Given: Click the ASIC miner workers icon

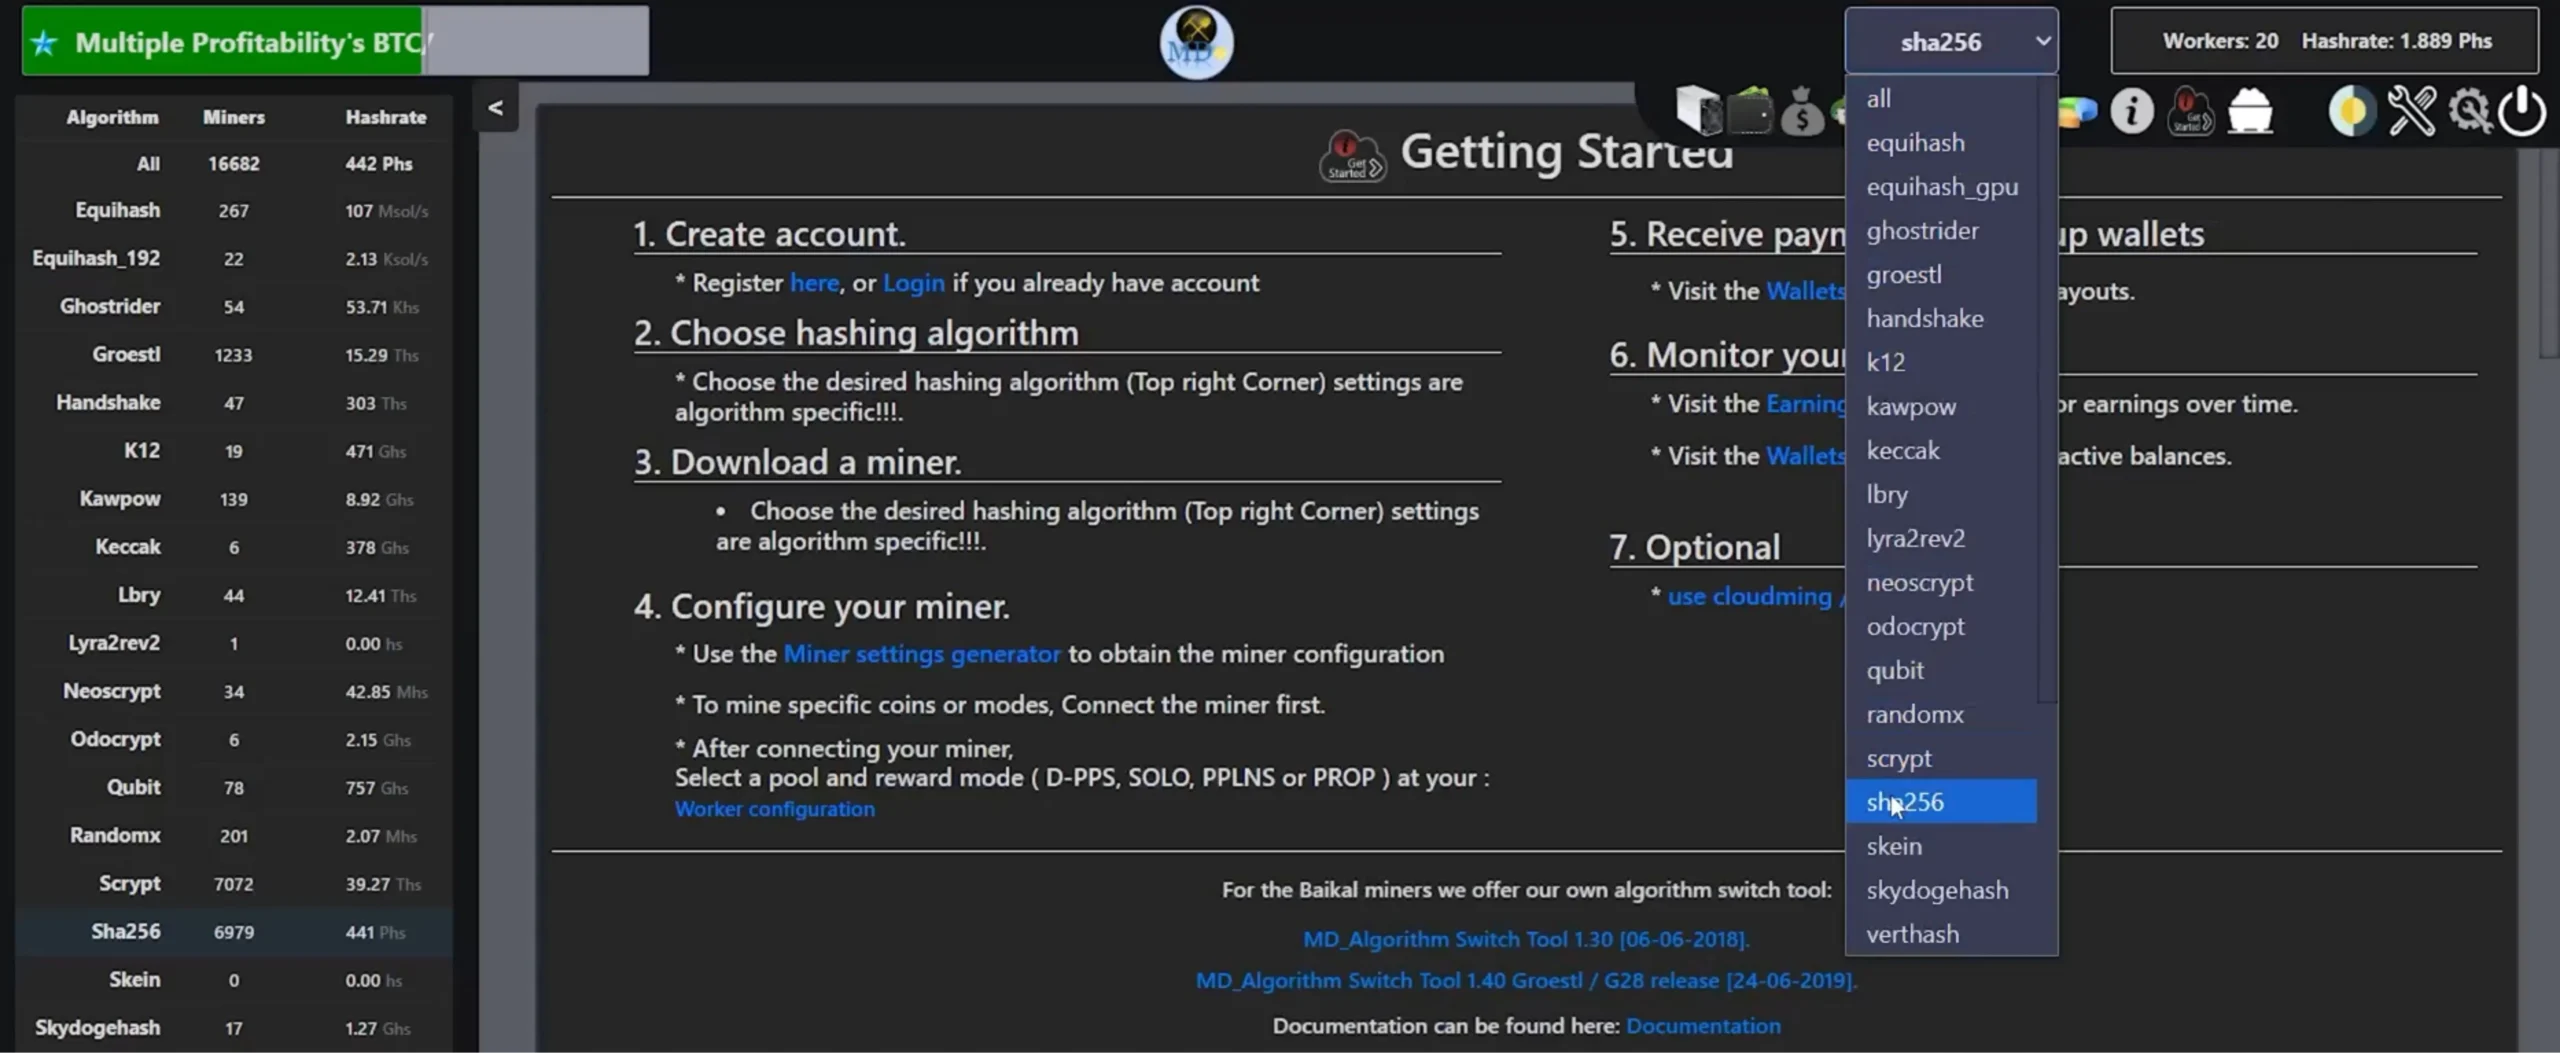Looking at the screenshot, I should click(x=1698, y=110).
